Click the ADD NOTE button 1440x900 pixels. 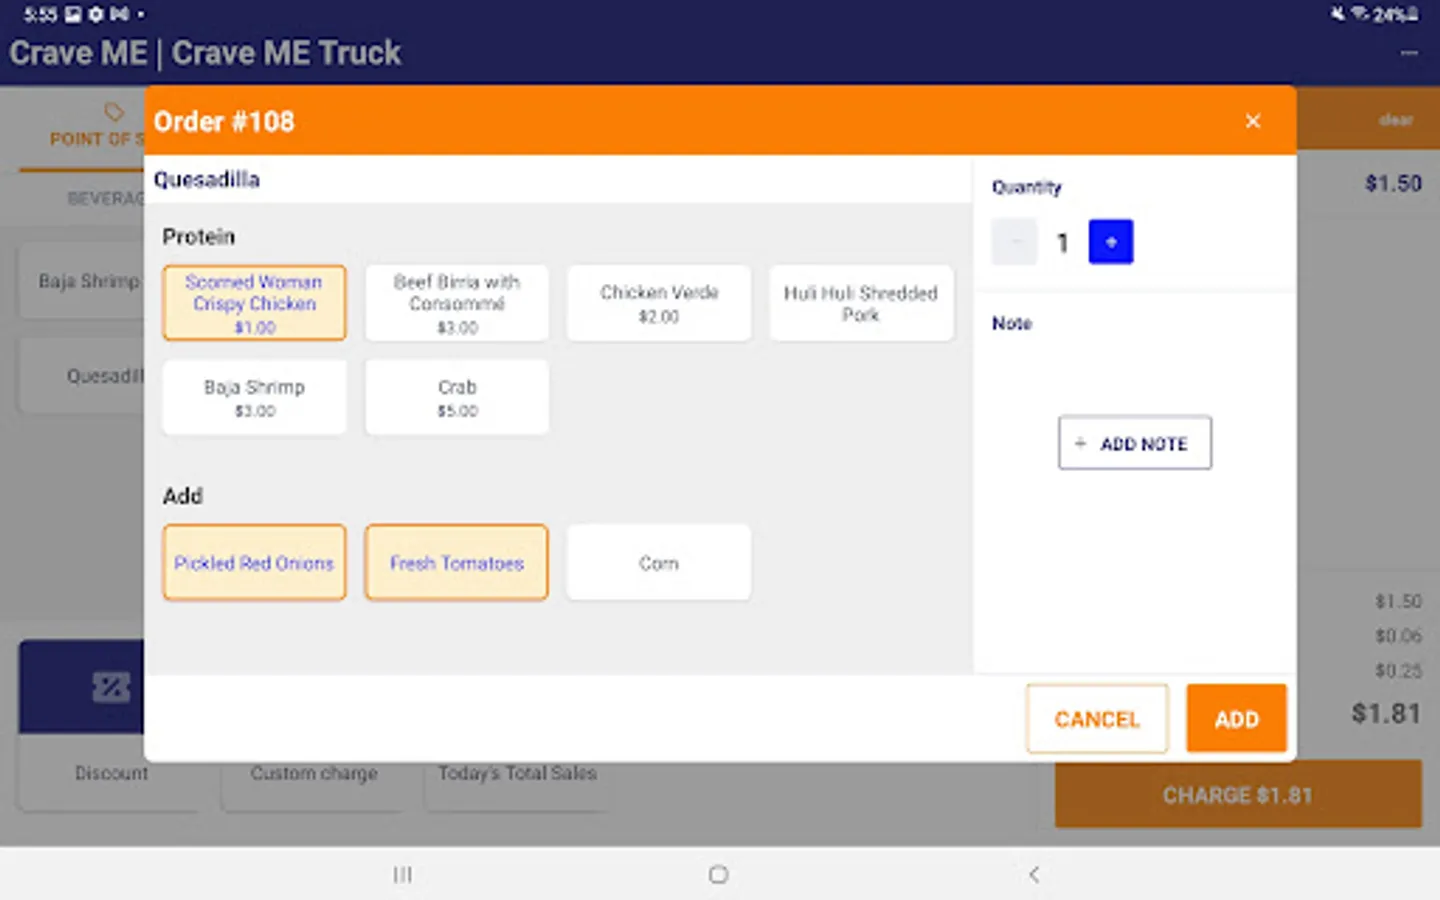(1135, 443)
